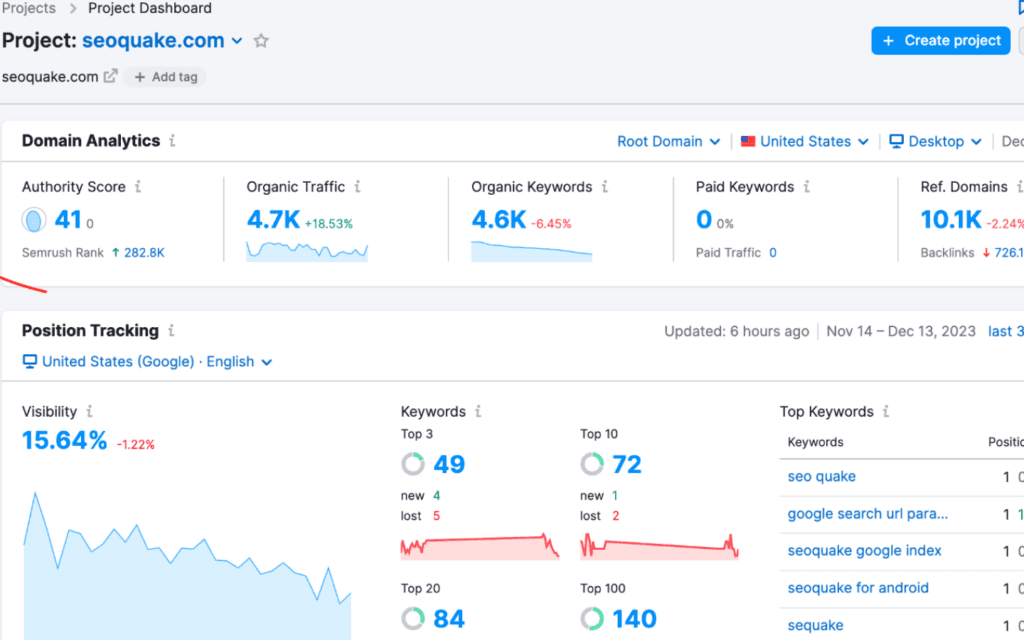
Task: Open Semrush Rank value 282.8K
Action: tap(144, 253)
